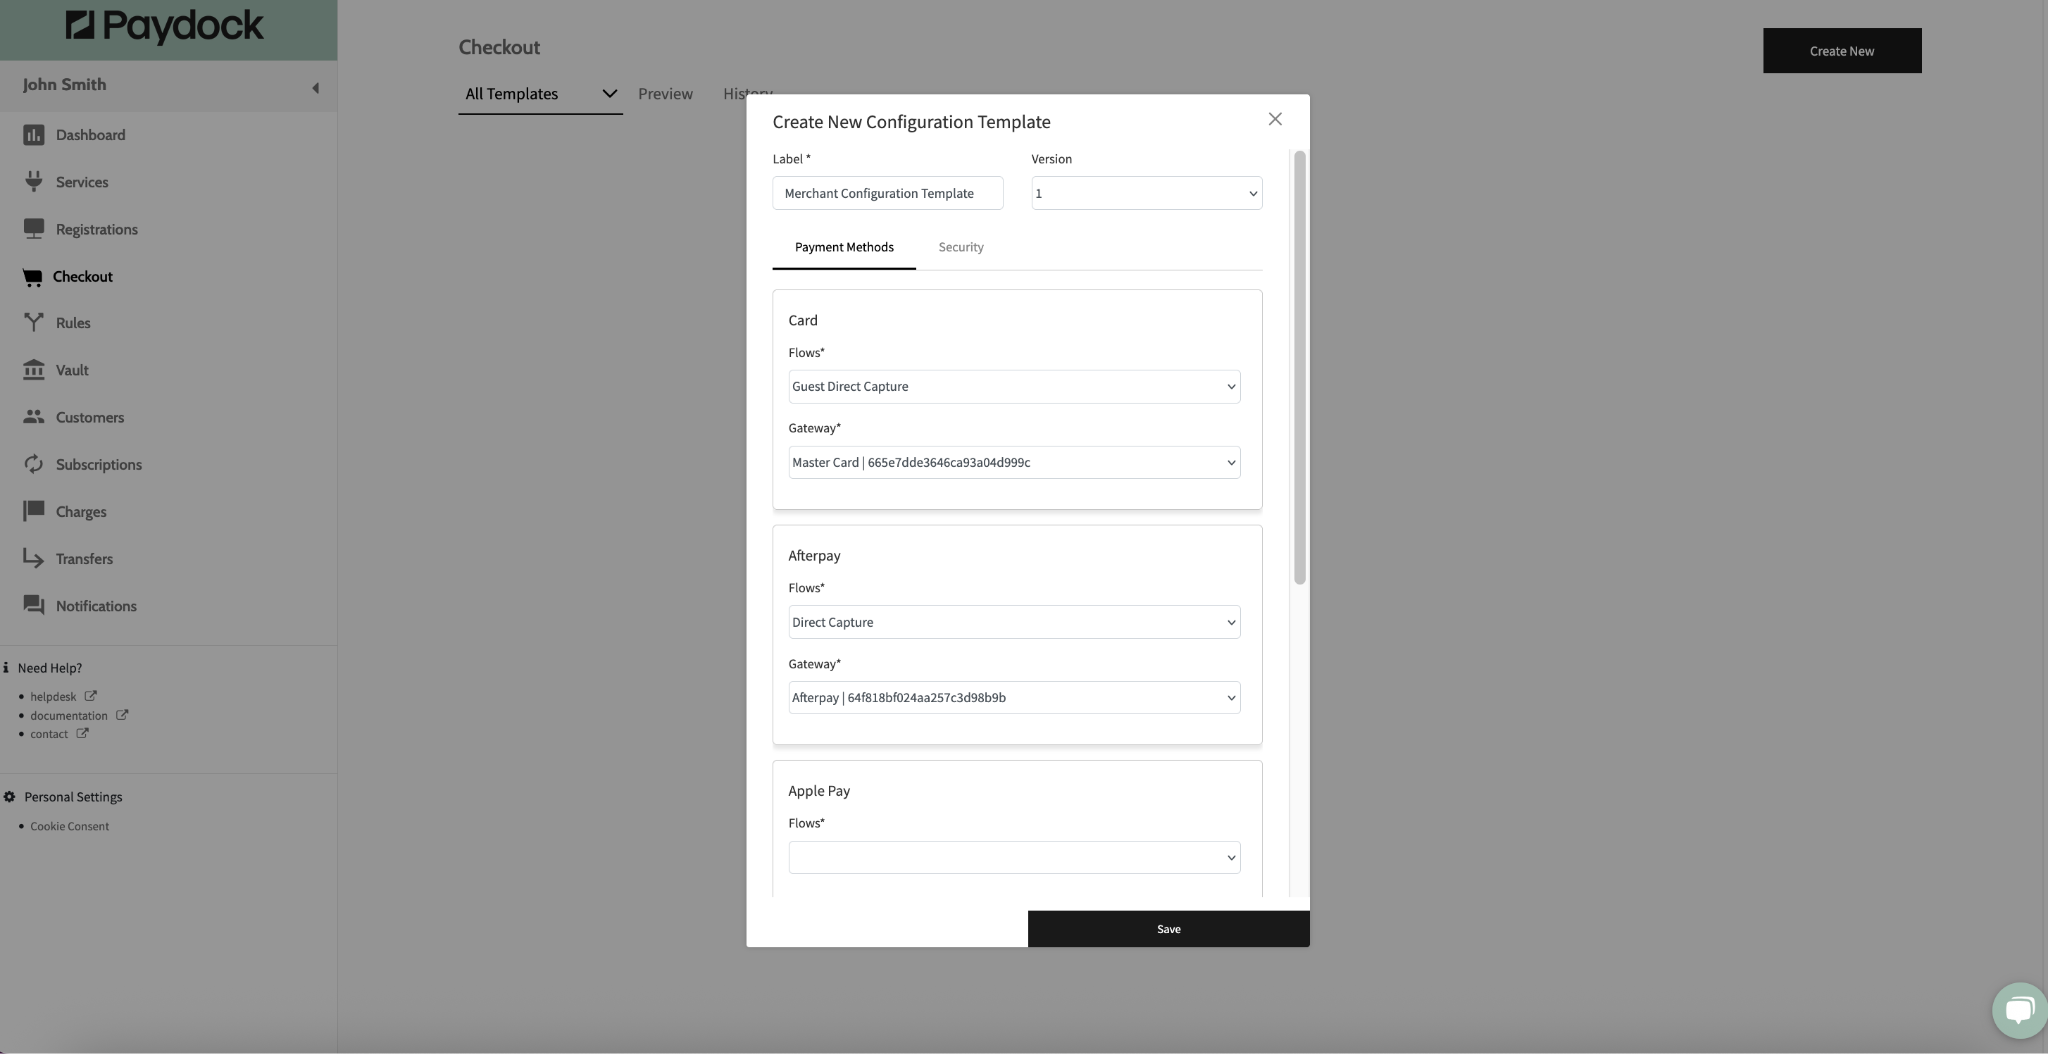Open Services menu item
This screenshot has width=2048, height=1054.
[82, 182]
